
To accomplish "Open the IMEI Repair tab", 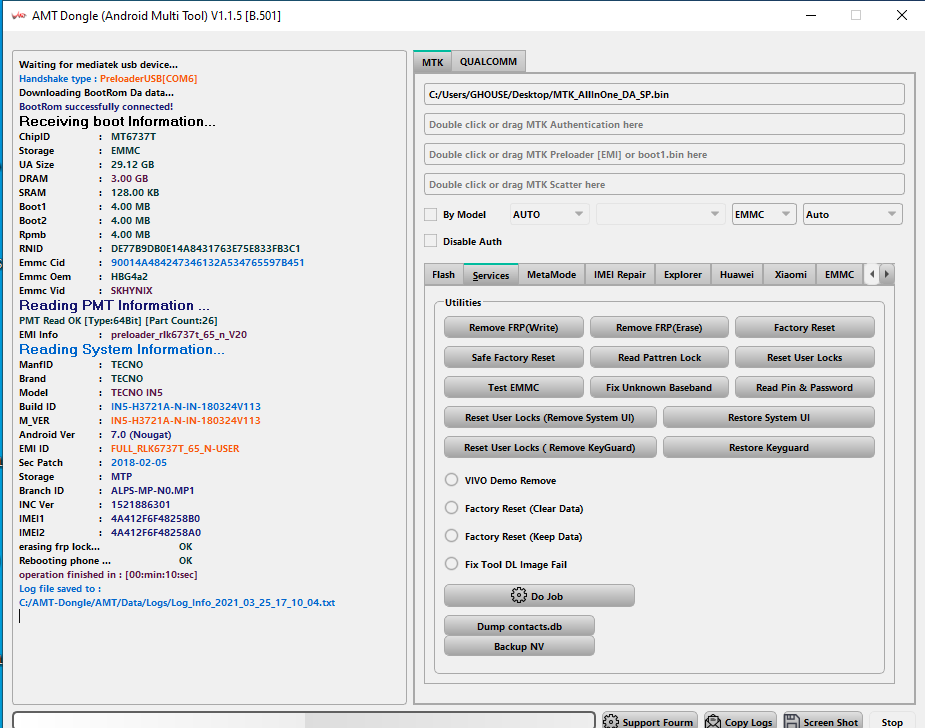I will coord(619,274).
